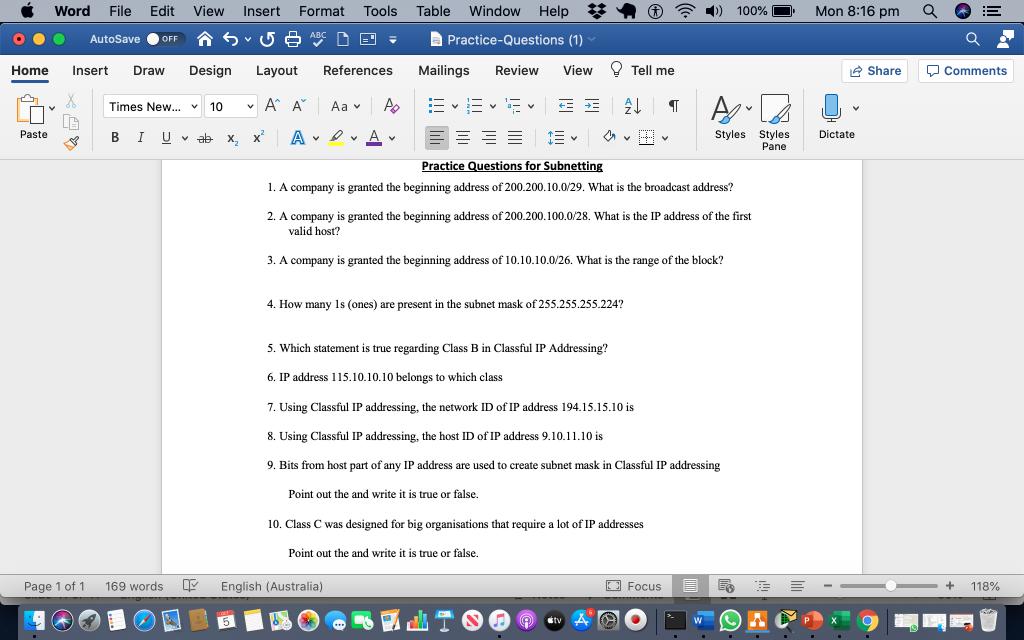Apply yellow text highlight
The image size is (1024, 640).
pyautogui.click(x=338, y=137)
